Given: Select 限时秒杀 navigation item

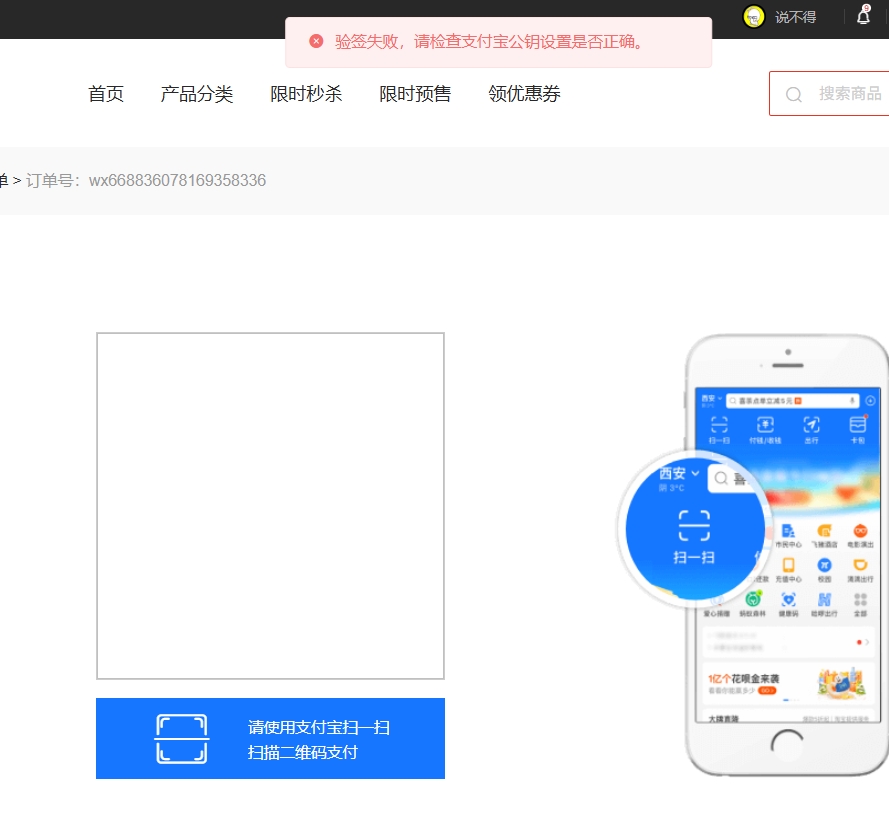Looking at the screenshot, I should coord(306,94).
